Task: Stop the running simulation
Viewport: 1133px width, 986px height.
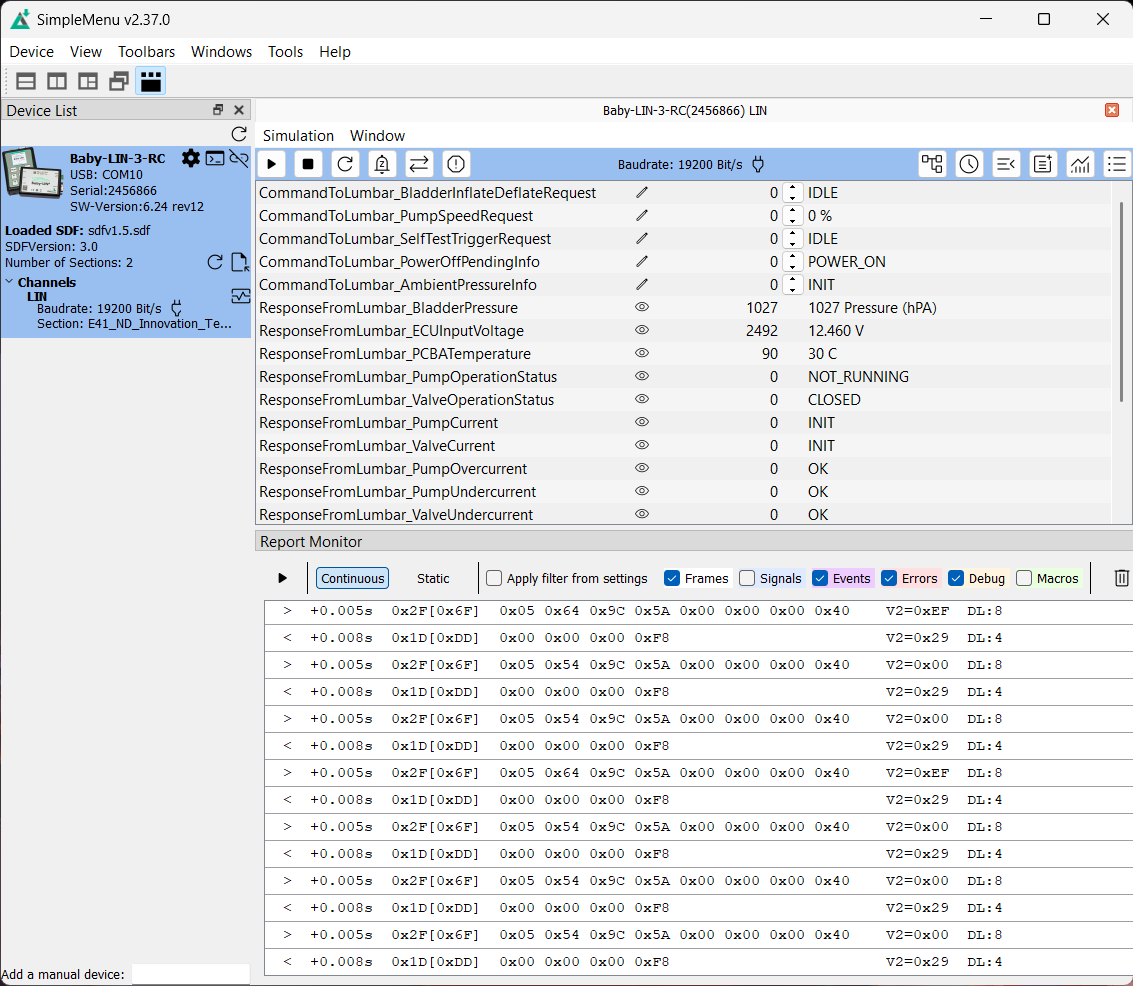Action: click(308, 164)
